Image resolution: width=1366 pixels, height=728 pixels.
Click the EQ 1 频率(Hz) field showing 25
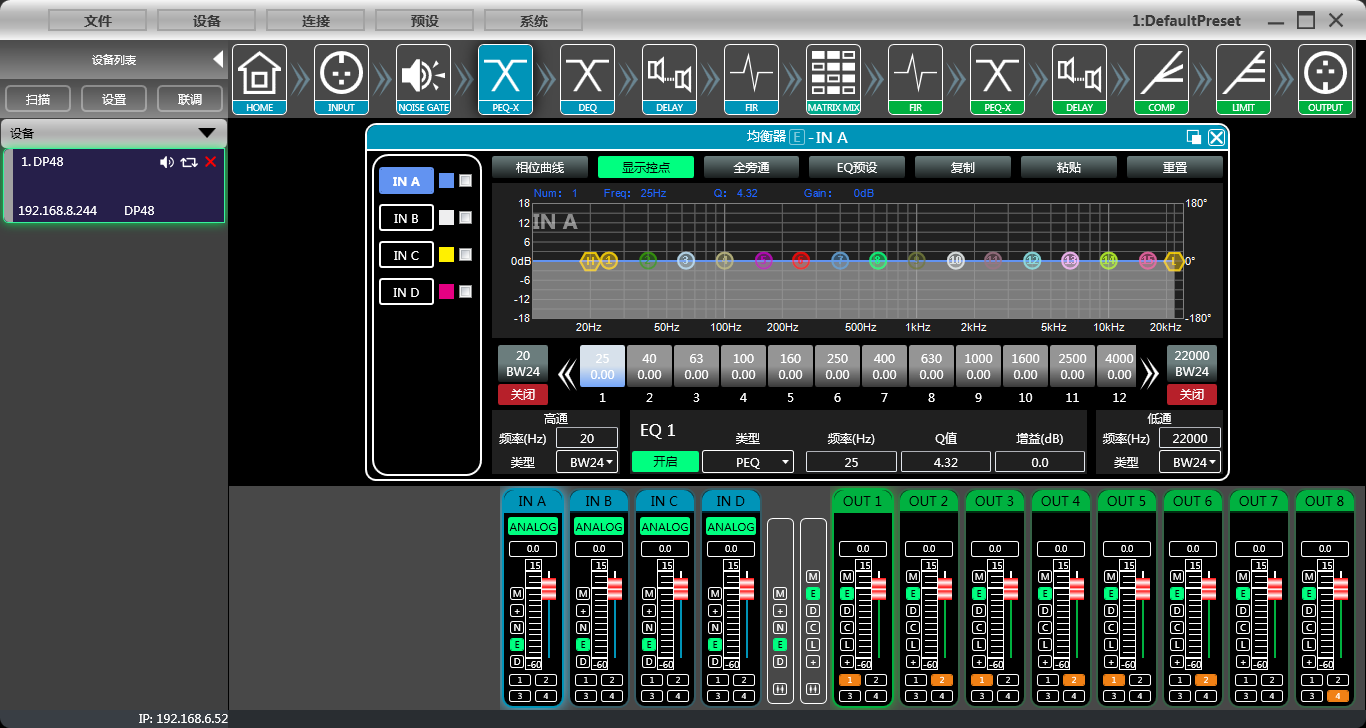(x=851, y=462)
